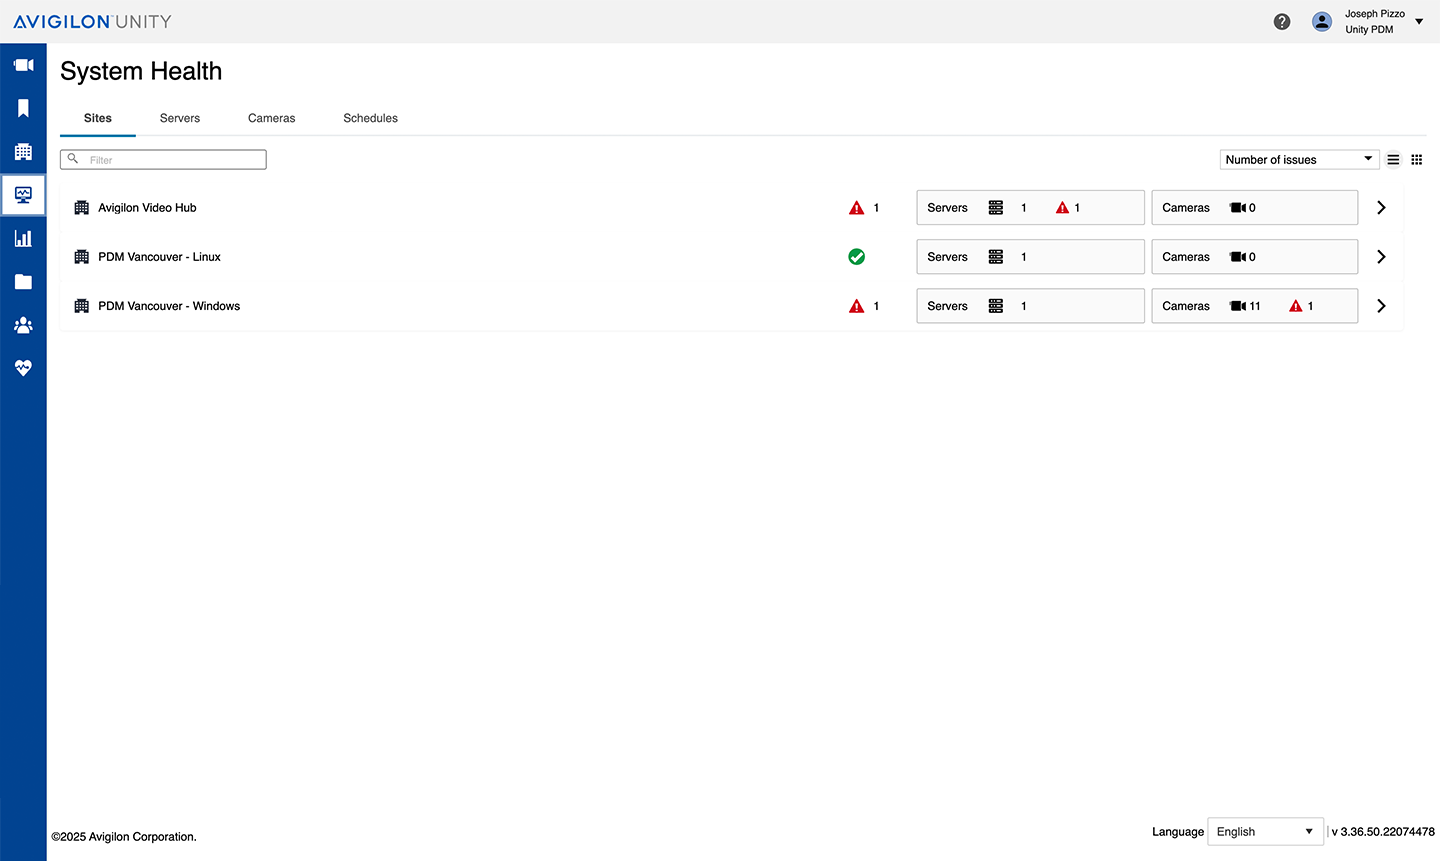This screenshot has width=1440, height=861.
Task: Open the heart health sidebar icon
Action: pyautogui.click(x=23, y=368)
